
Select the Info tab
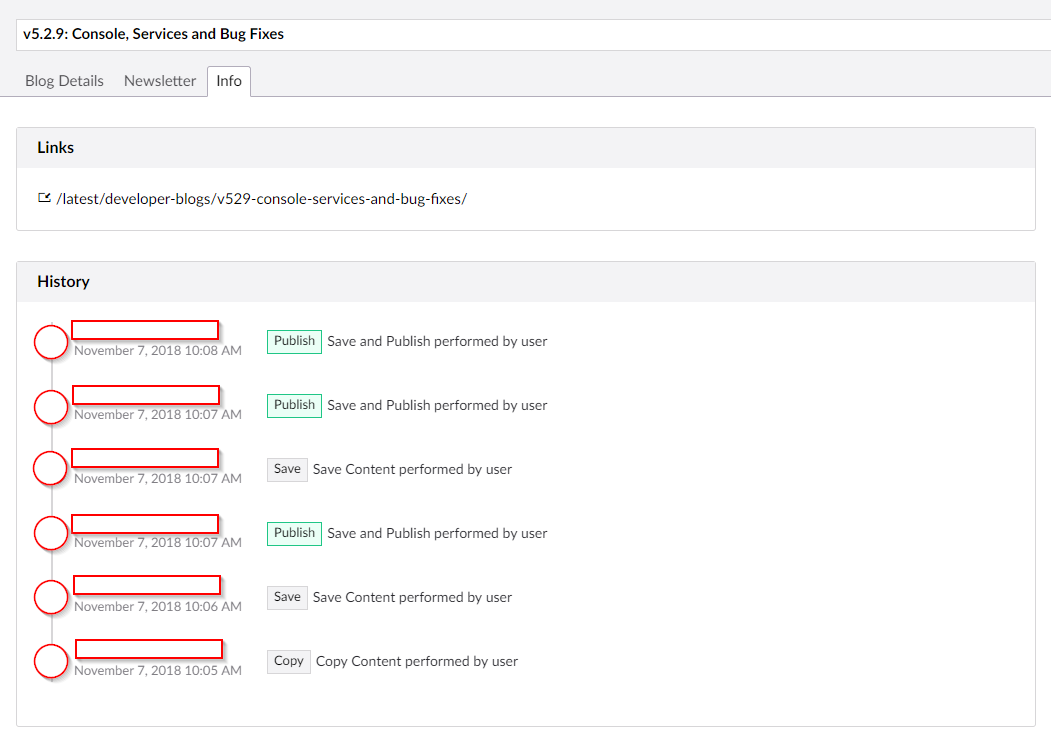click(x=229, y=81)
